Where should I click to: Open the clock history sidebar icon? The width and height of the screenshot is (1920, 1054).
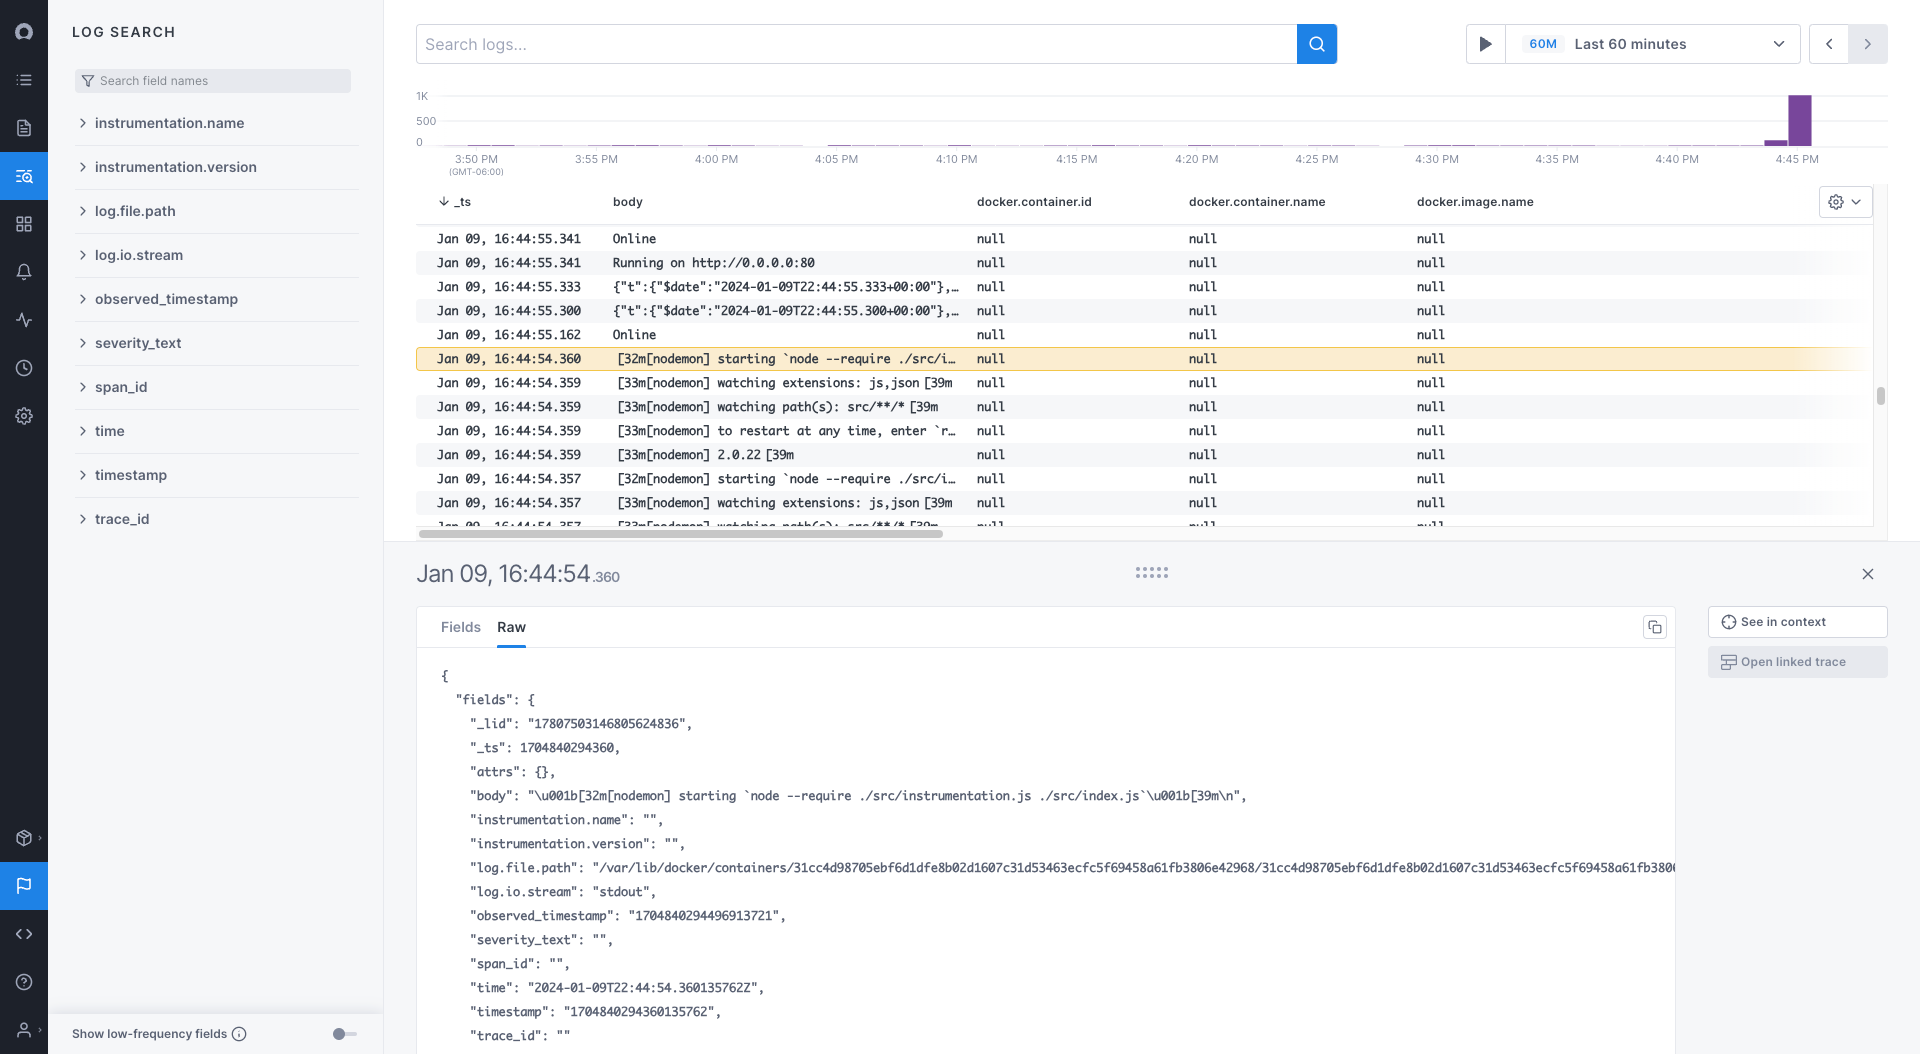24,368
